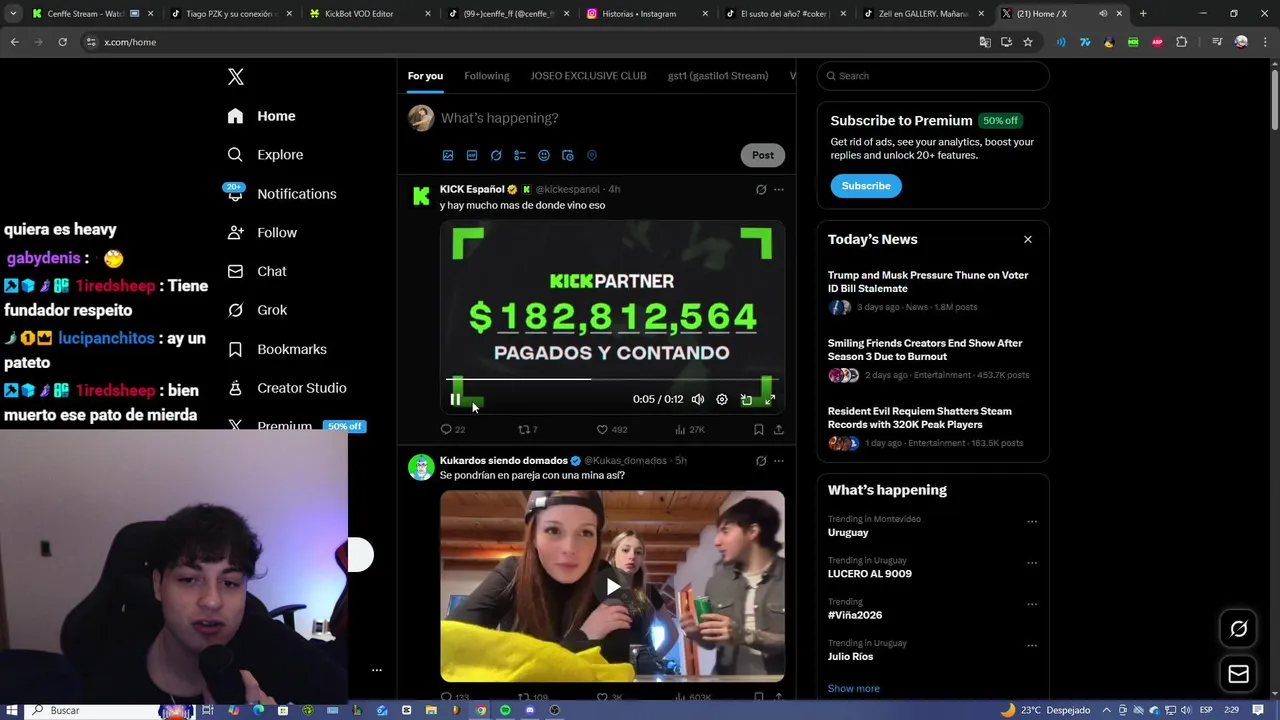Add a poll in the composer
This screenshot has height=720, width=1280.
point(520,155)
